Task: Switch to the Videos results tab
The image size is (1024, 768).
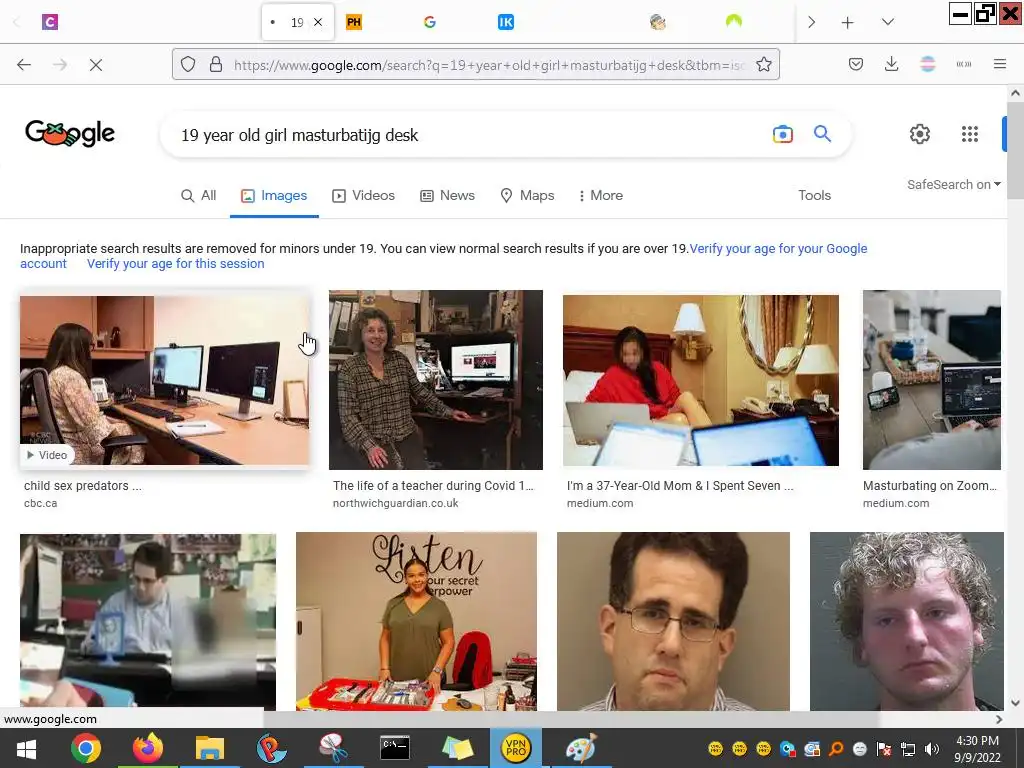Action: pyautogui.click(x=364, y=195)
